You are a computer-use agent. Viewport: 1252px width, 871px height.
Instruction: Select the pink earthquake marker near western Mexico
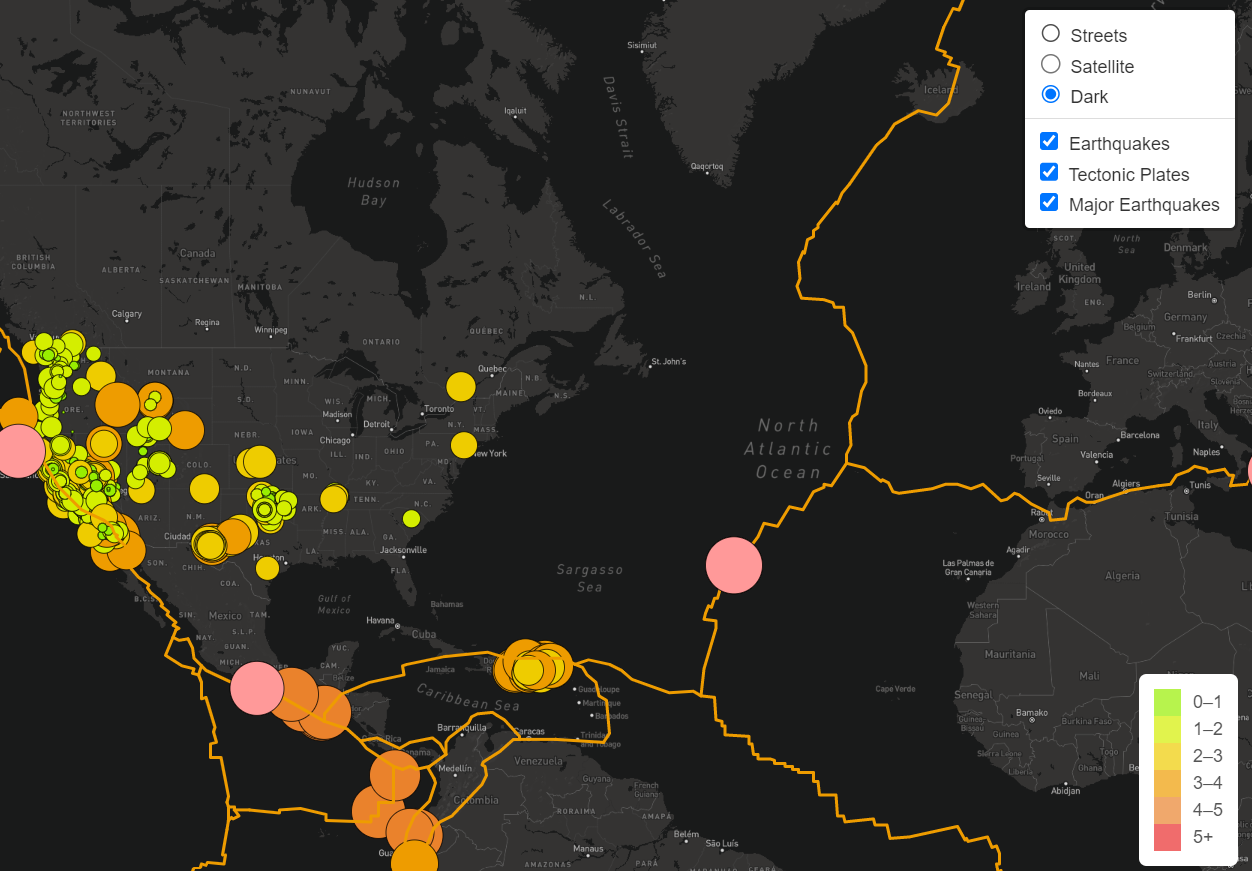pos(258,686)
